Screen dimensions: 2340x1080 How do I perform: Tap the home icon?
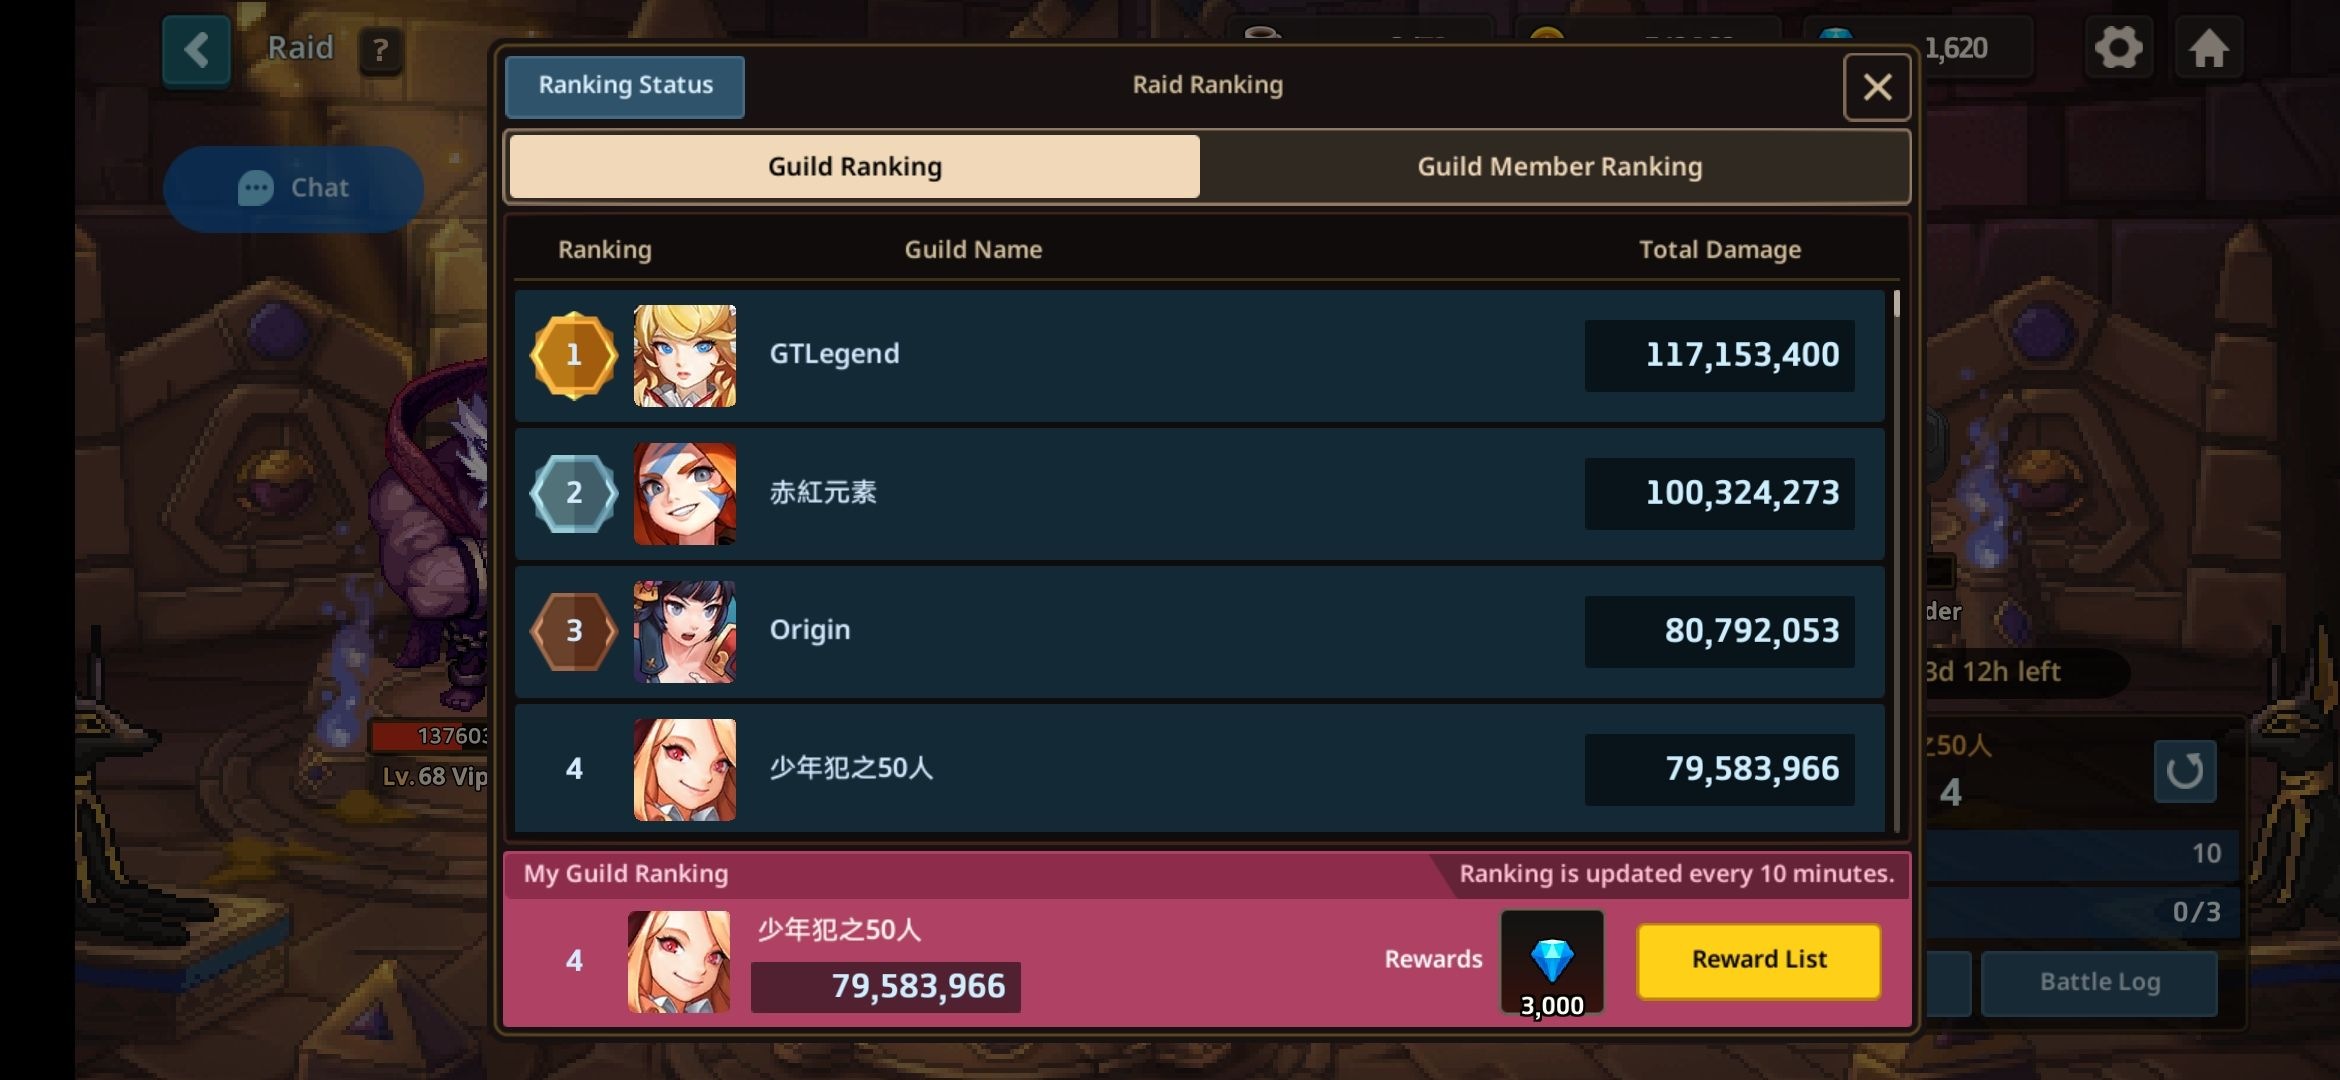click(x=2208, y=47)
